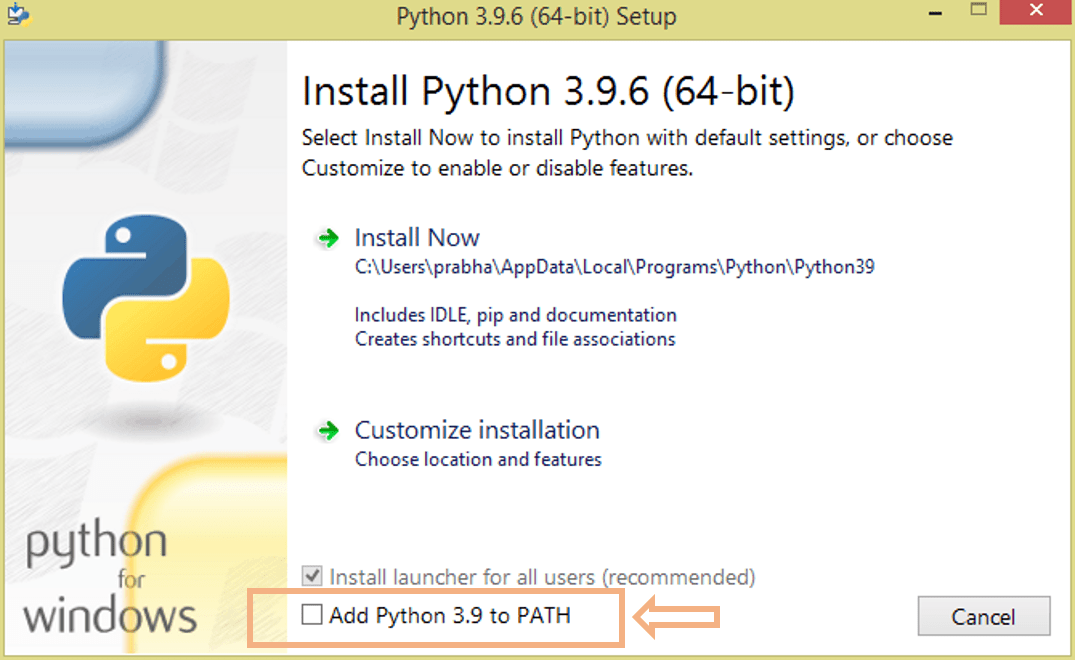Click the green arrow beside Customize installation
The height and width of the screenshot is (660, 1077).
tap(330, 430)
